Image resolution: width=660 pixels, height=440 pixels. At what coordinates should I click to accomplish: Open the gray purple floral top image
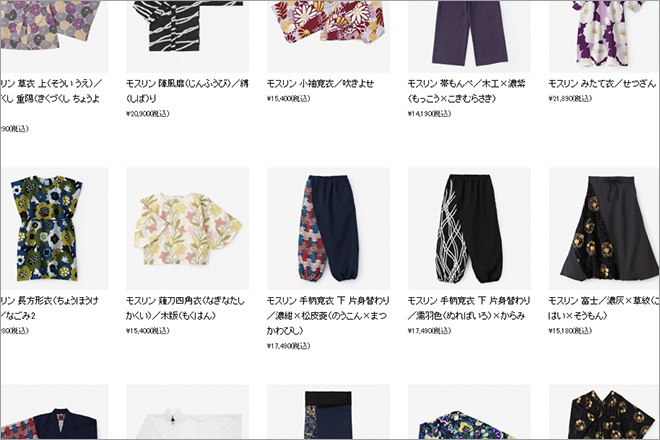[x=54, y=37]
